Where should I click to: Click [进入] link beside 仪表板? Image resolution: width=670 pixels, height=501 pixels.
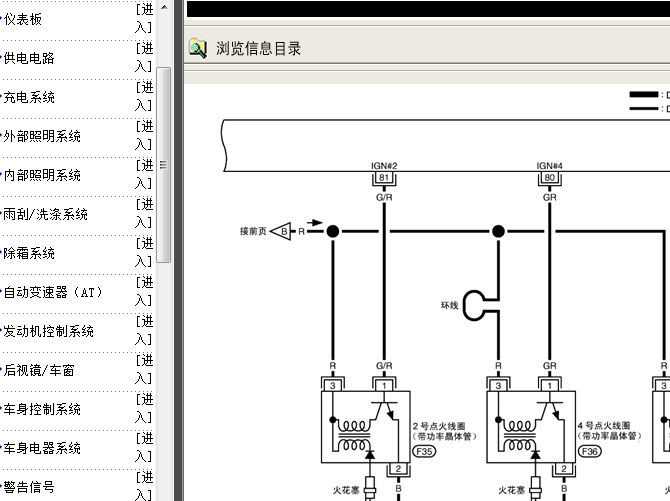(x=144, y=18)
